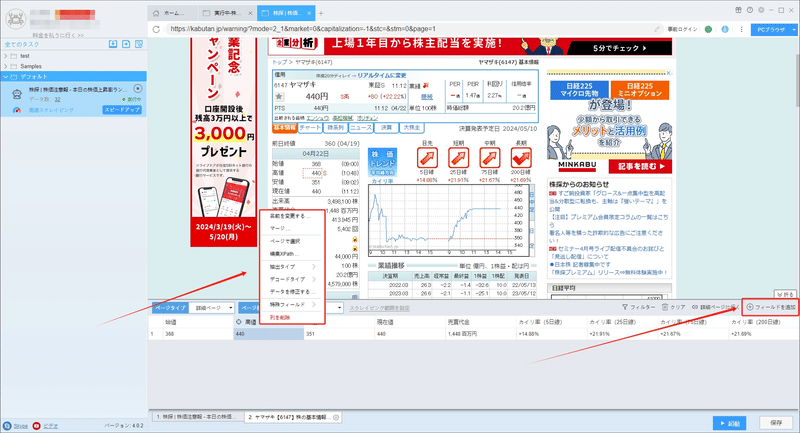Close the 実行中 tab
The image size is (800, 433).
[x=250, y=13]
